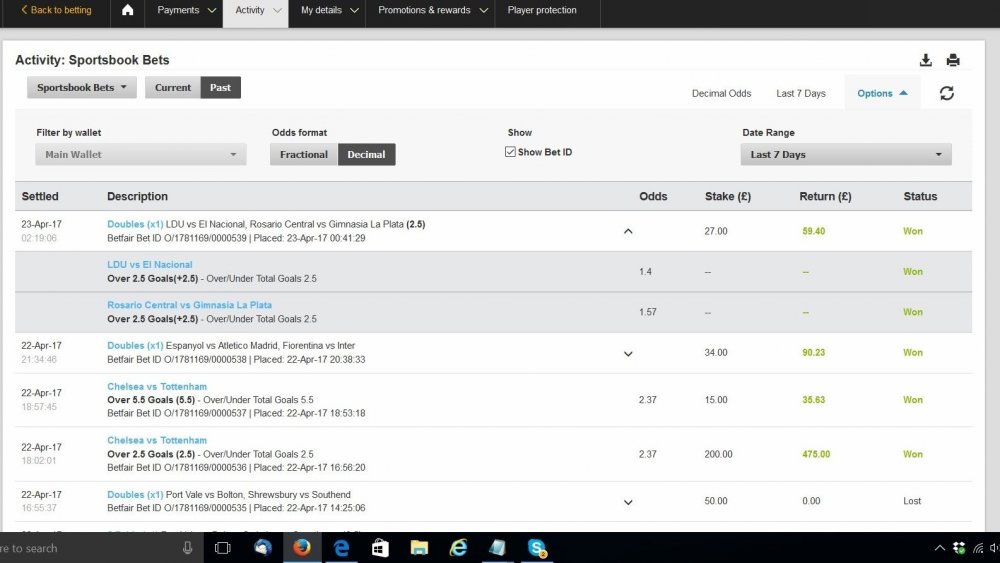Go to the home icon in the top bar

tap(128, 10)
